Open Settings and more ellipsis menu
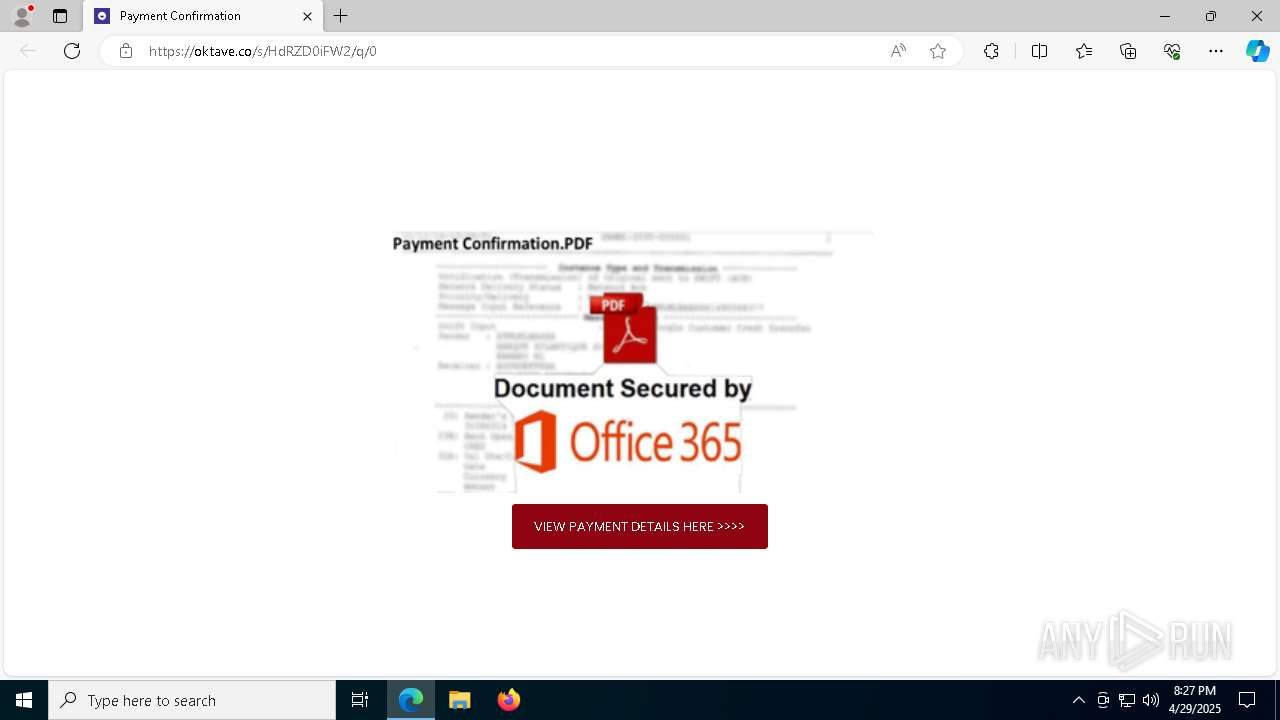This screenshot has width=1280, height=720. coord(1216,51)
